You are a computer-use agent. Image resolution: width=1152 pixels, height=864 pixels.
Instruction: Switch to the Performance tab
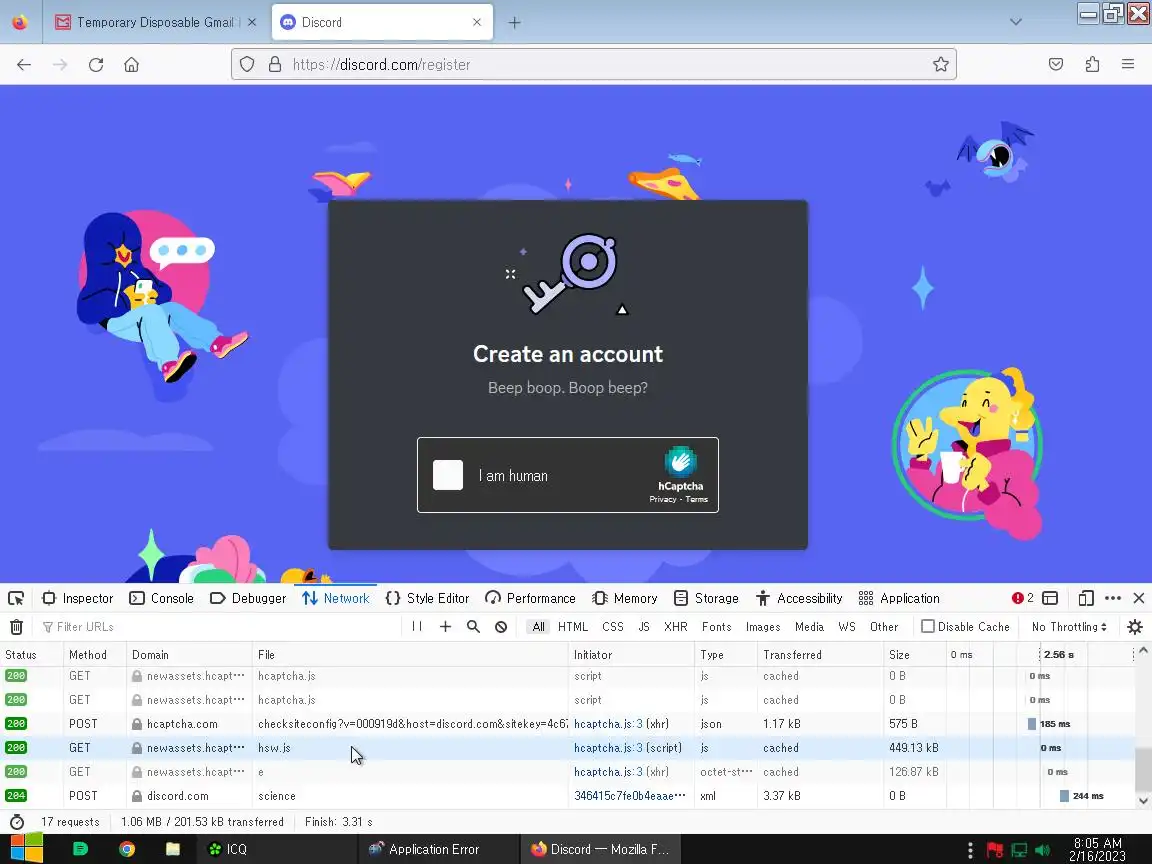tap(530, 598)
